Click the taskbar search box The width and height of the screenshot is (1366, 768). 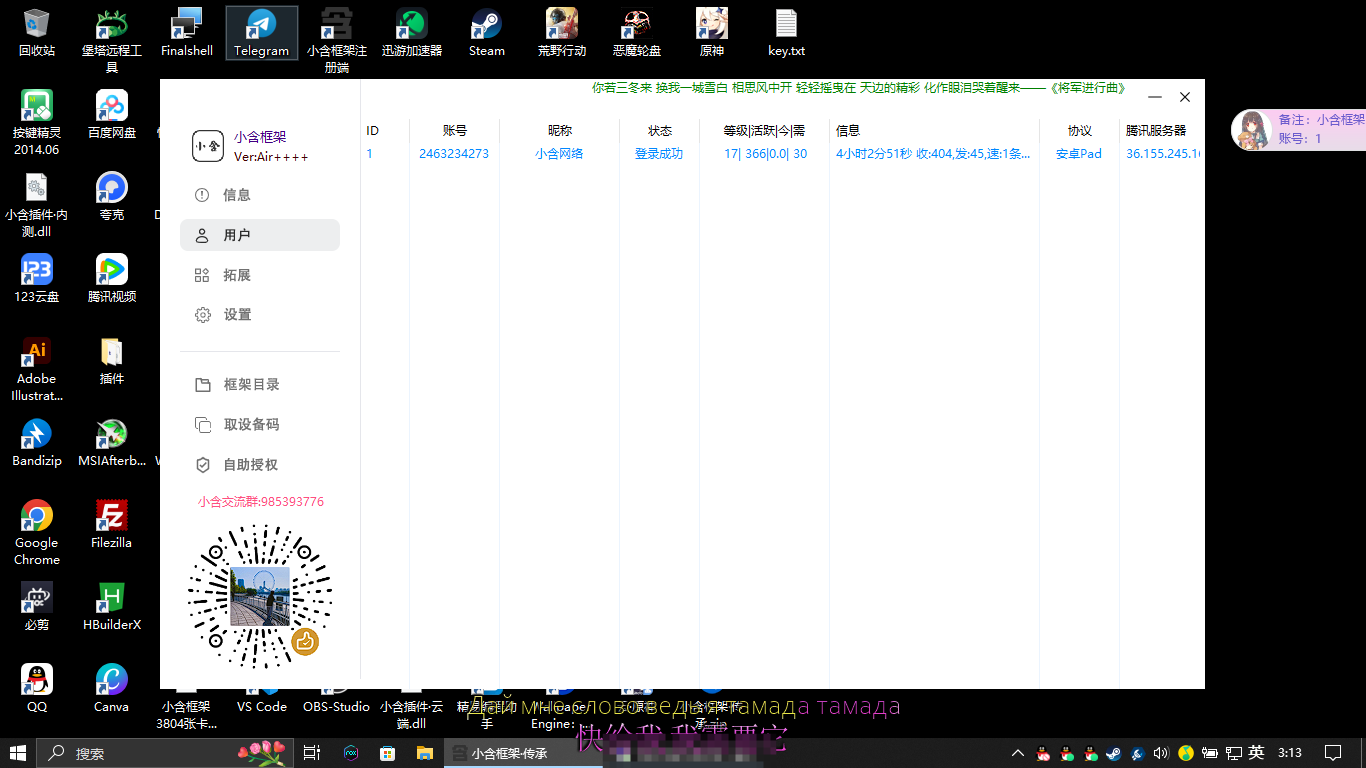point(140,753)
